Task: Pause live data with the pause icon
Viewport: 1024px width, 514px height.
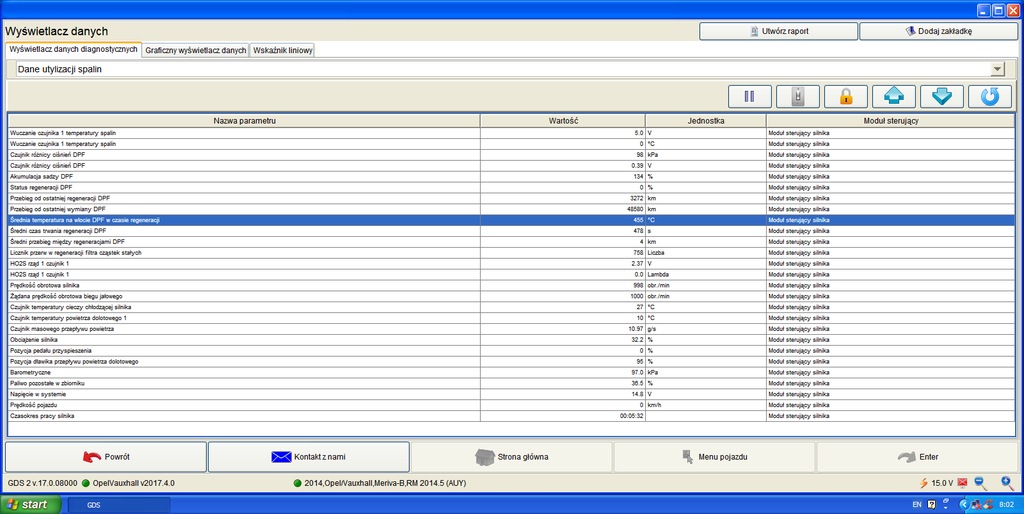Action: click(750, 97)
